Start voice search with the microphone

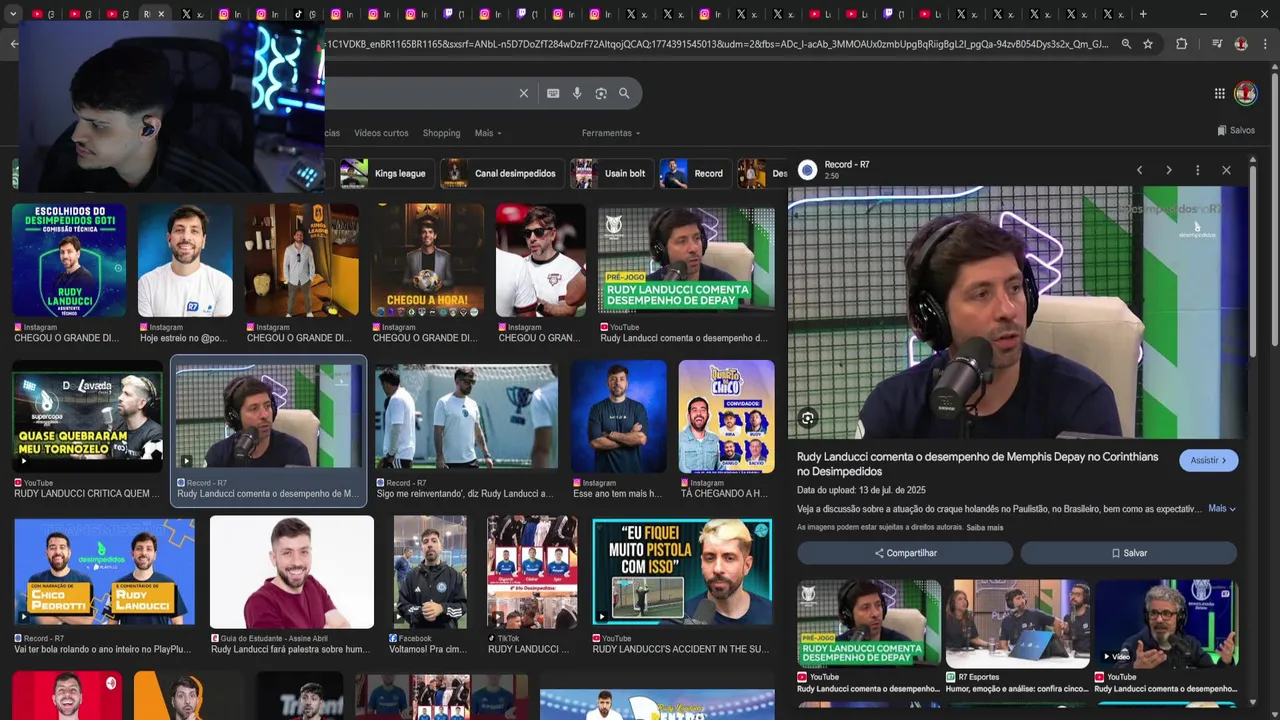(577, 93)
